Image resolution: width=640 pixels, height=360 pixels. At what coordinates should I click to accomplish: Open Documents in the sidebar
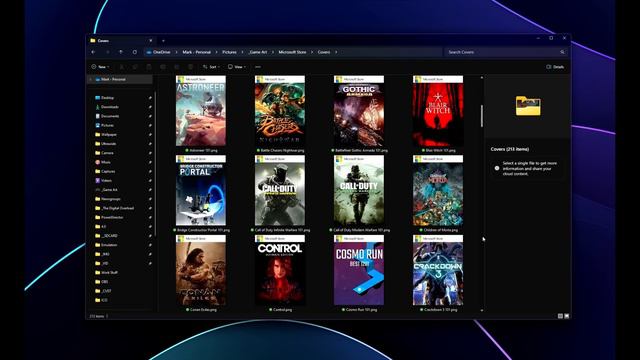pyautogui.click(x=110, y=116)
